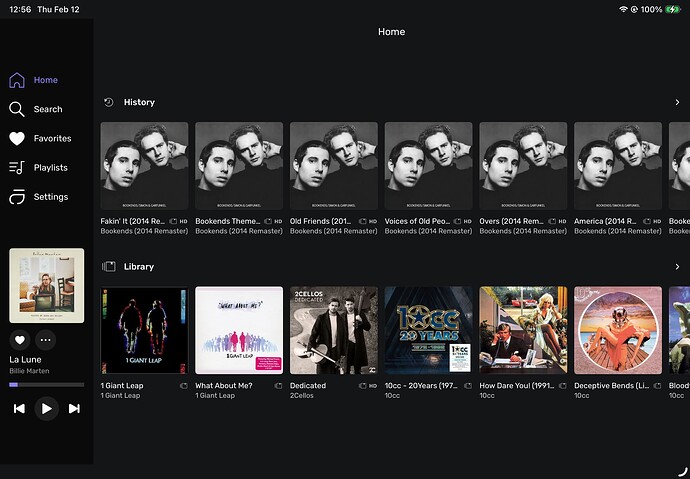
Task: Open the Settings icon in sidebar
Action: coord(17,197)
